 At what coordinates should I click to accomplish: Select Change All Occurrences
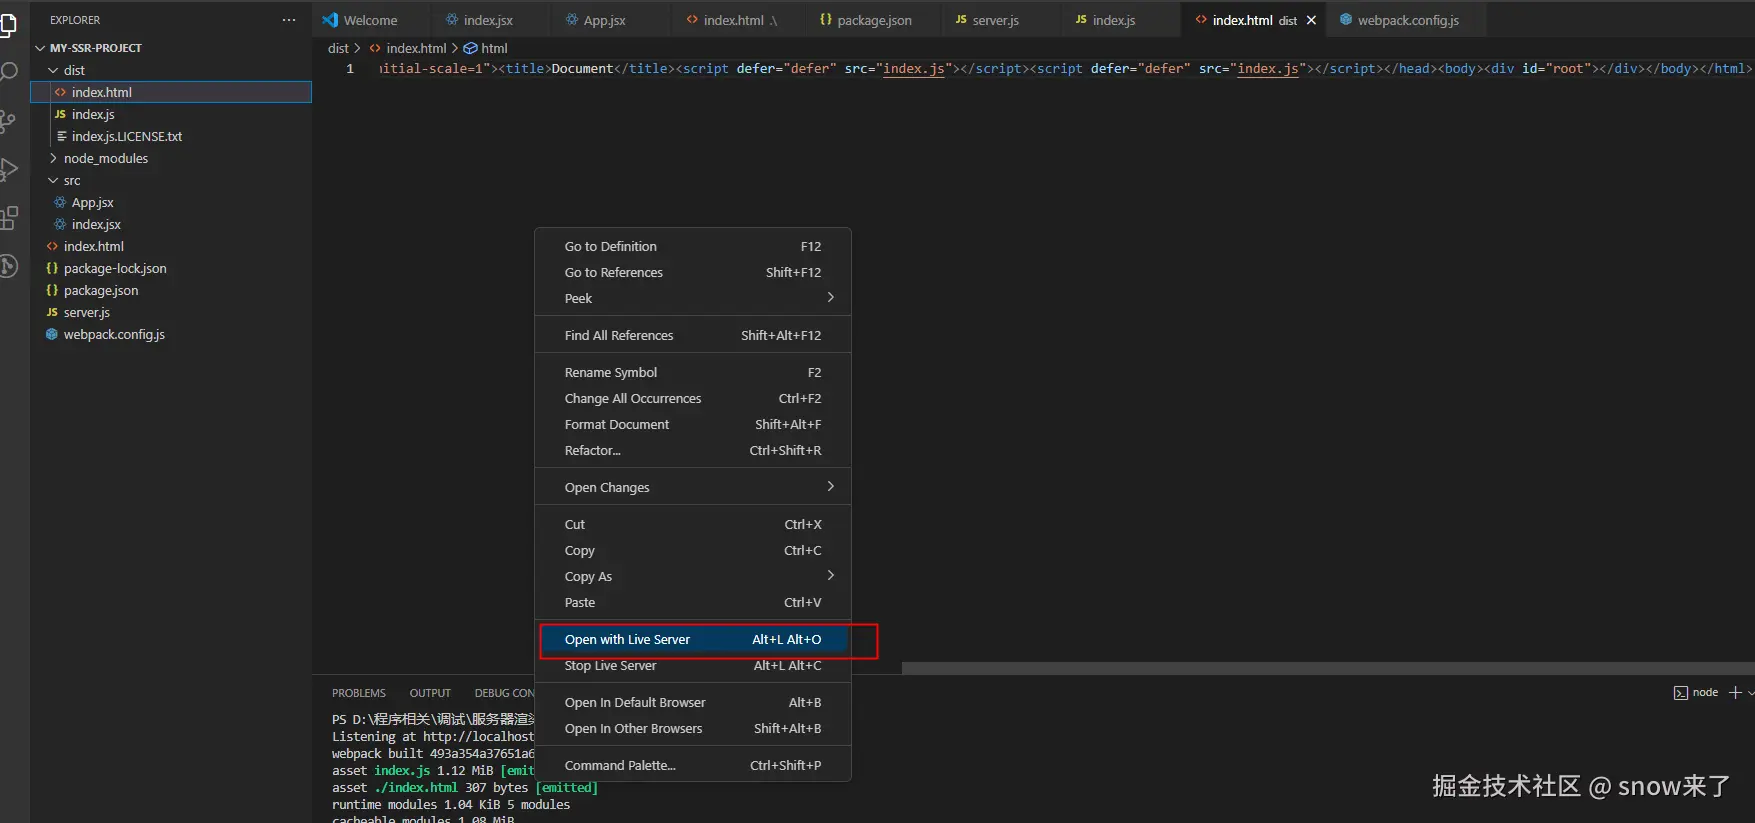(693, 398)
